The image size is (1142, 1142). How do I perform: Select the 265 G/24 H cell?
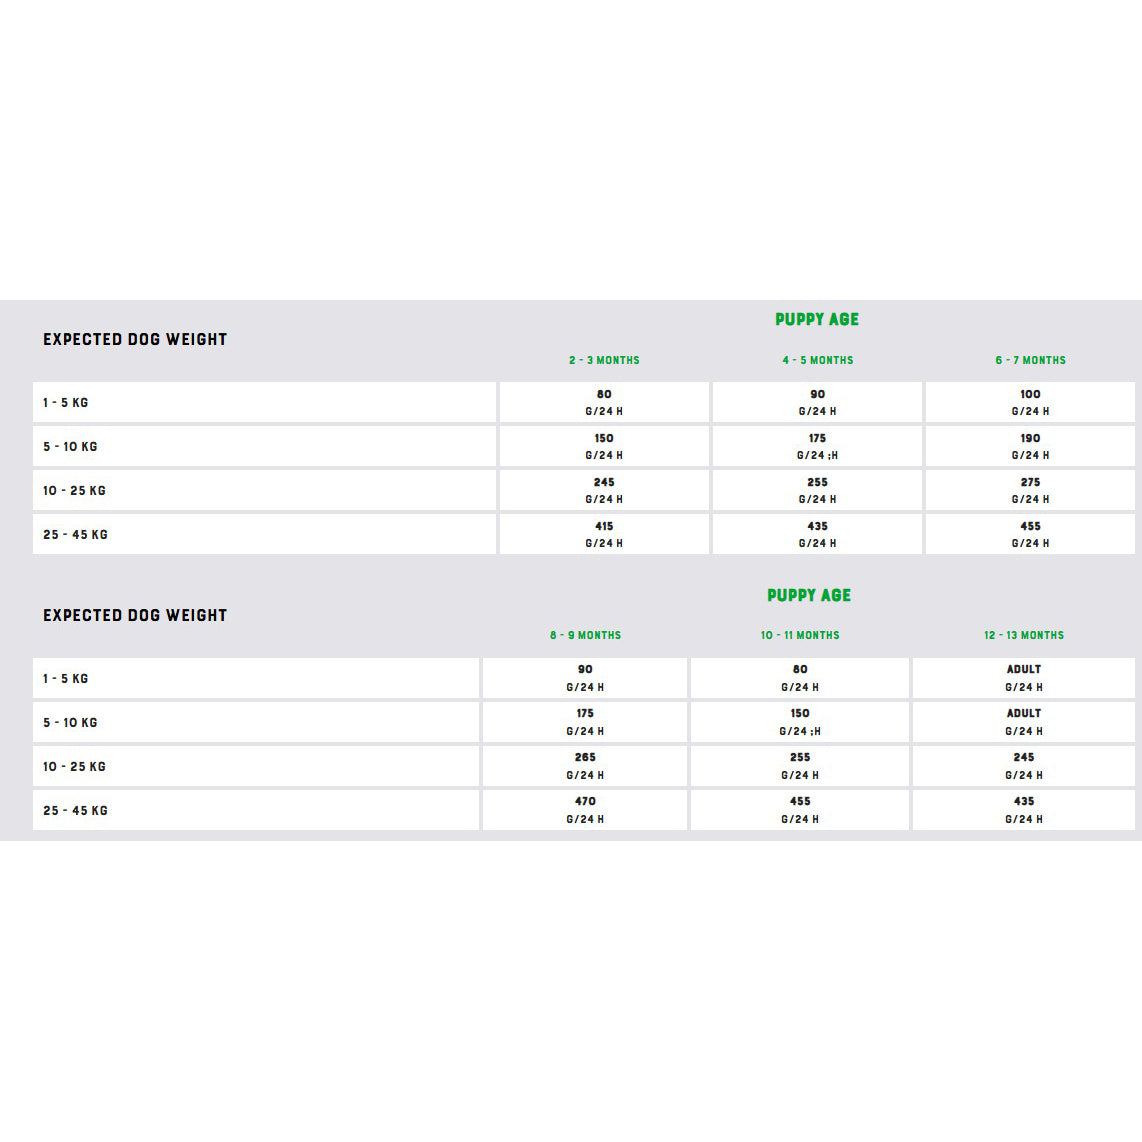[x=585, y=766]
